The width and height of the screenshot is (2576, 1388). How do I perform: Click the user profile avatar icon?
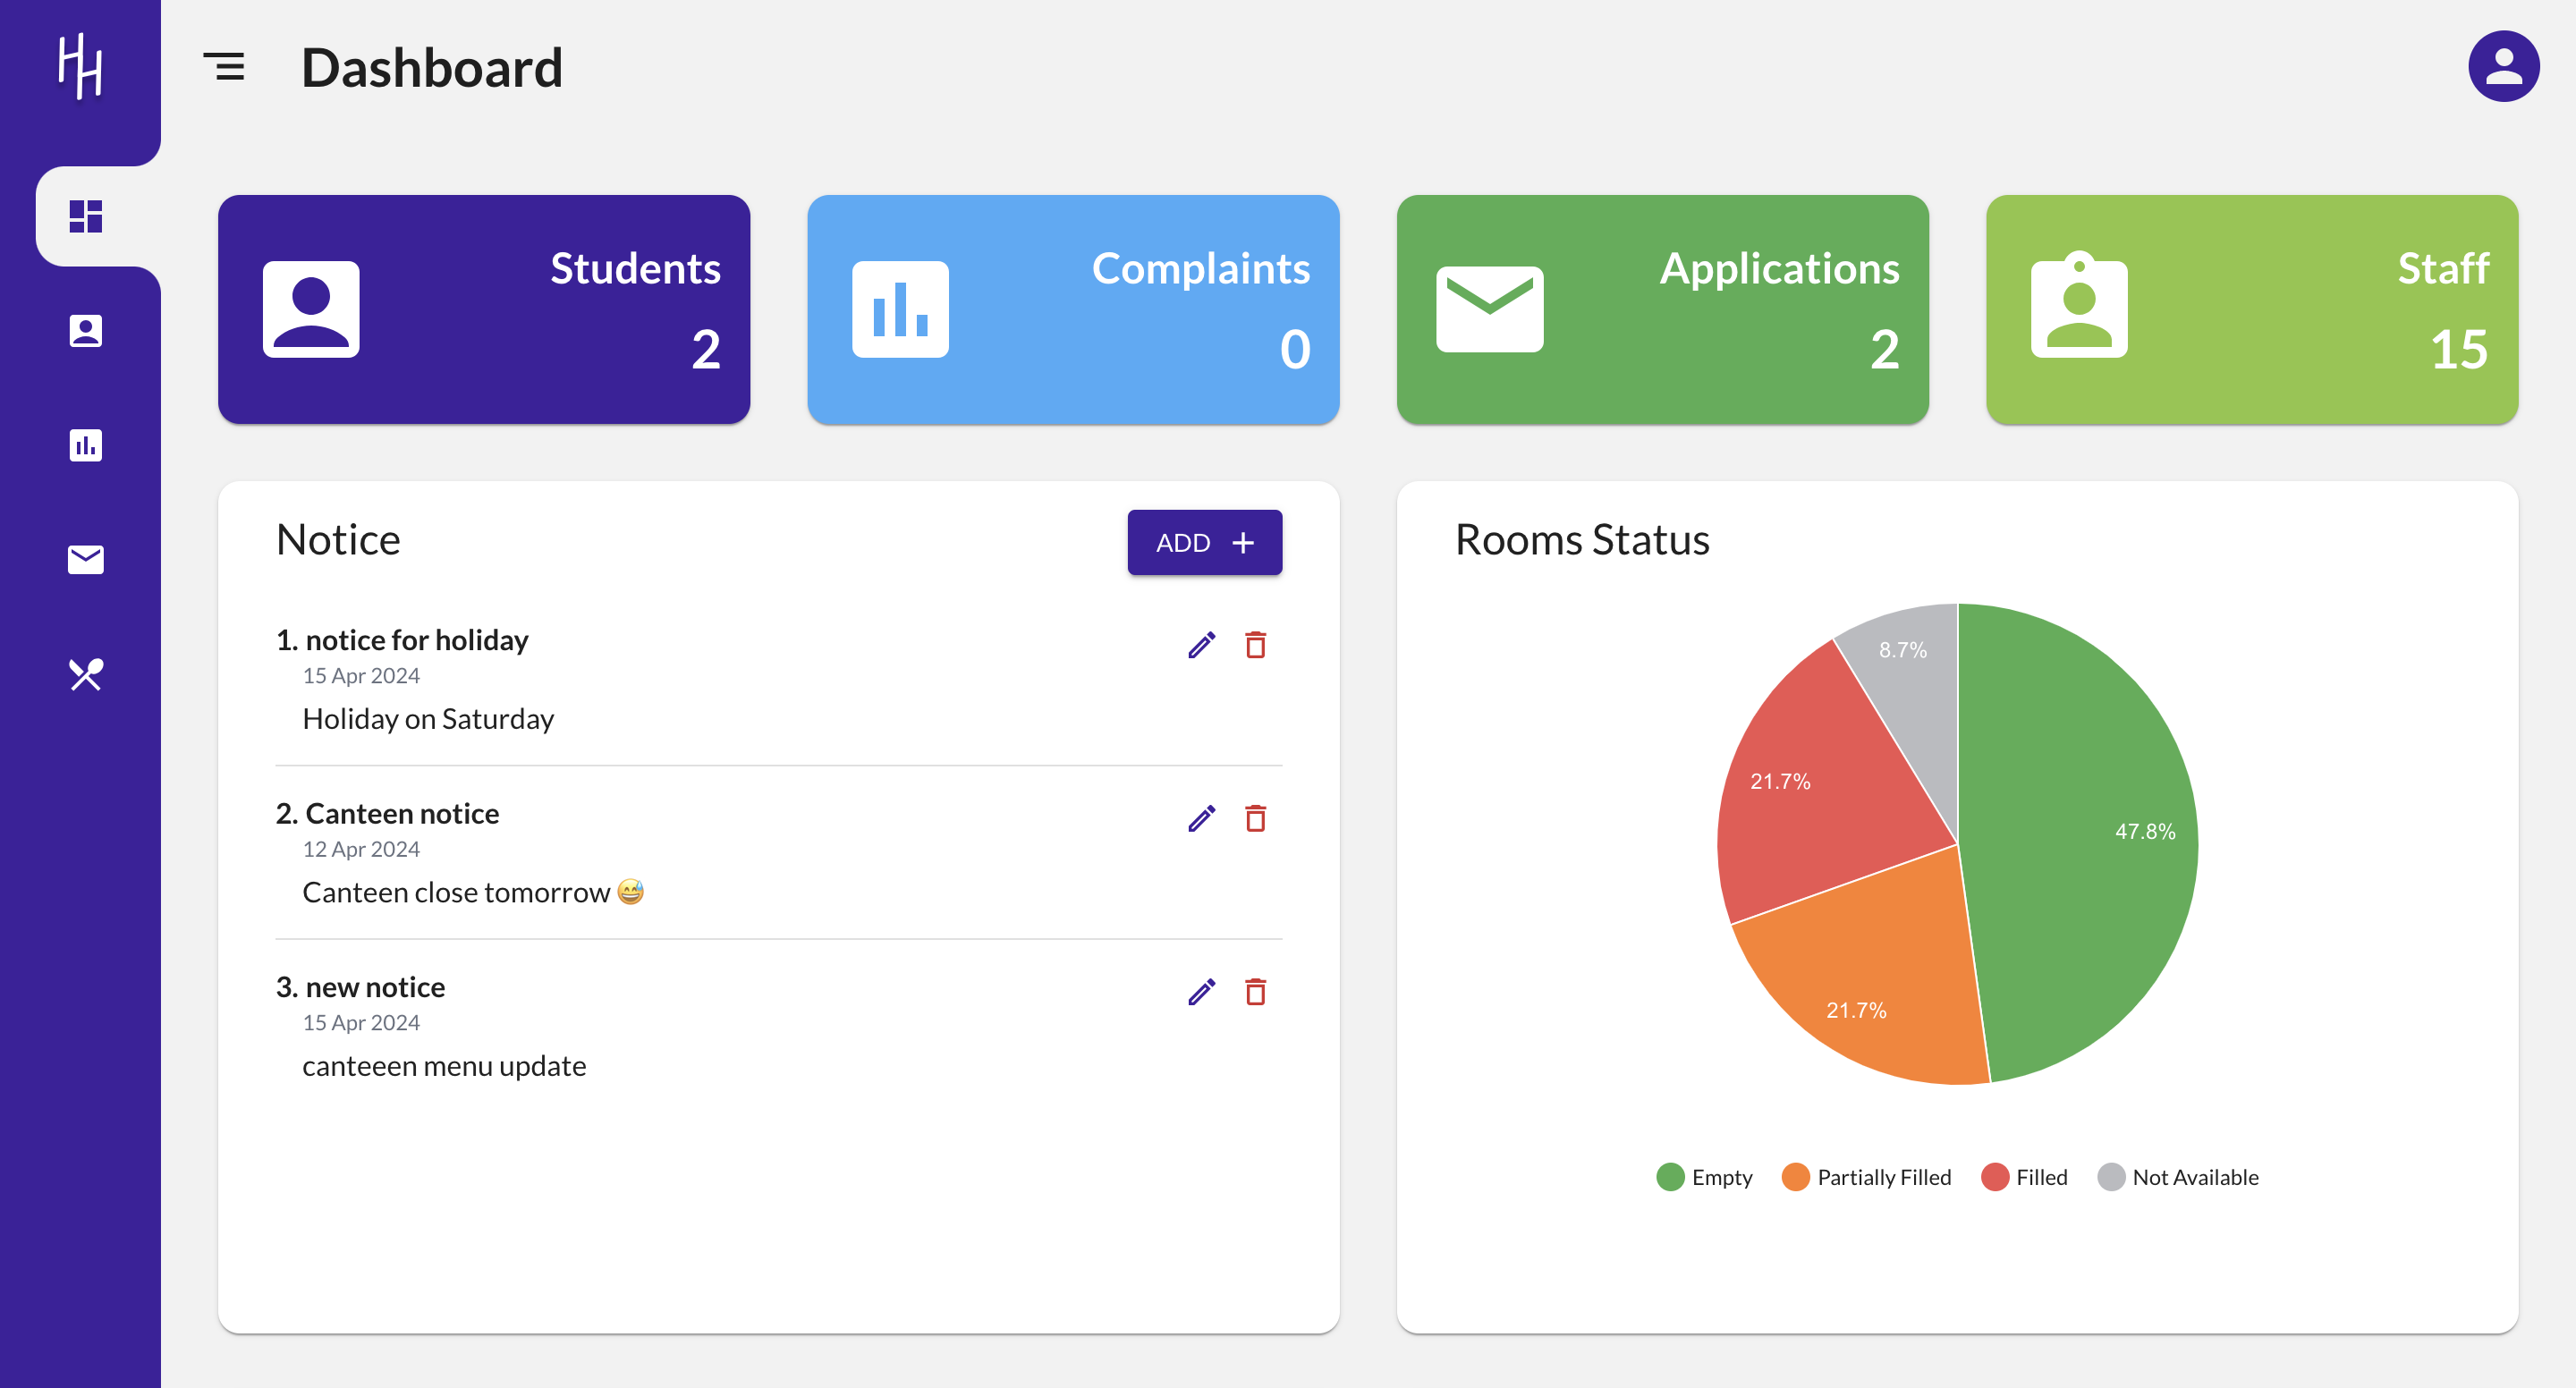[x=2502, y=67]
